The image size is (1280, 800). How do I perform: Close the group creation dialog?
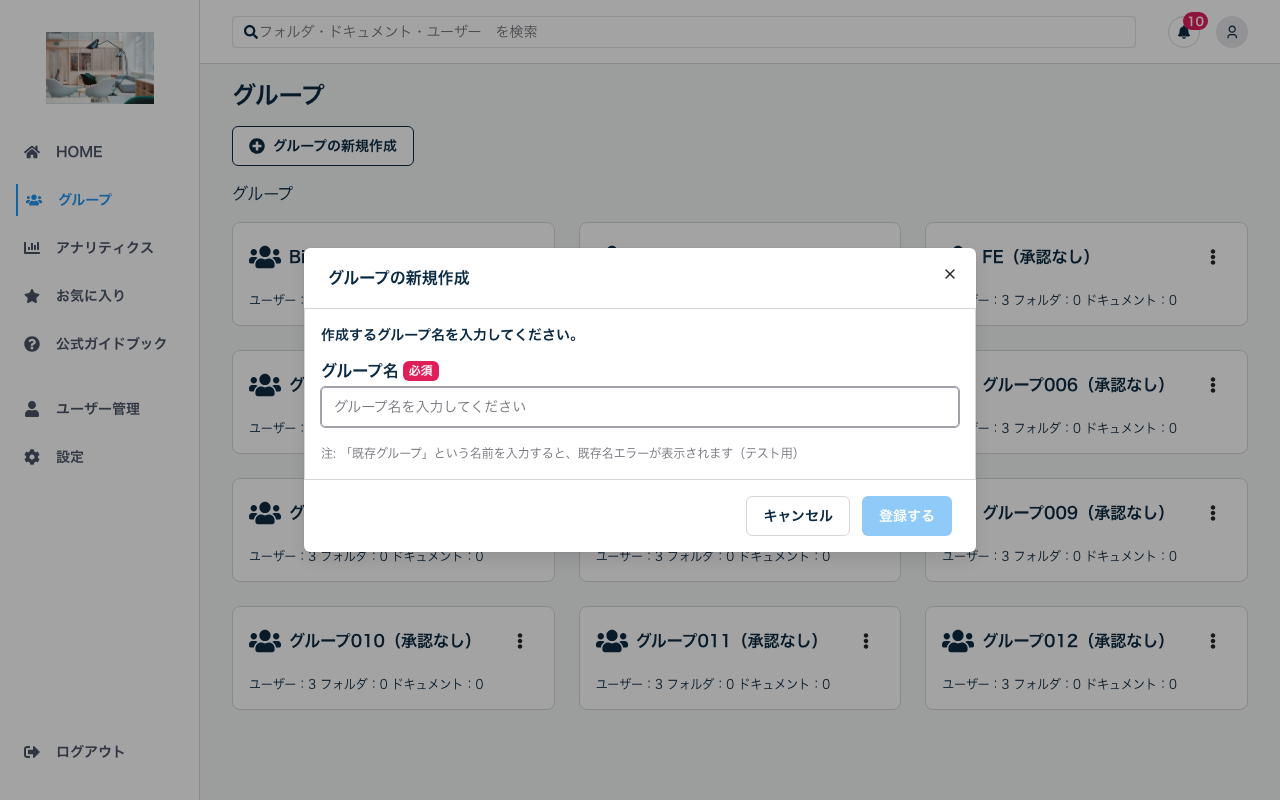point(949,274)
